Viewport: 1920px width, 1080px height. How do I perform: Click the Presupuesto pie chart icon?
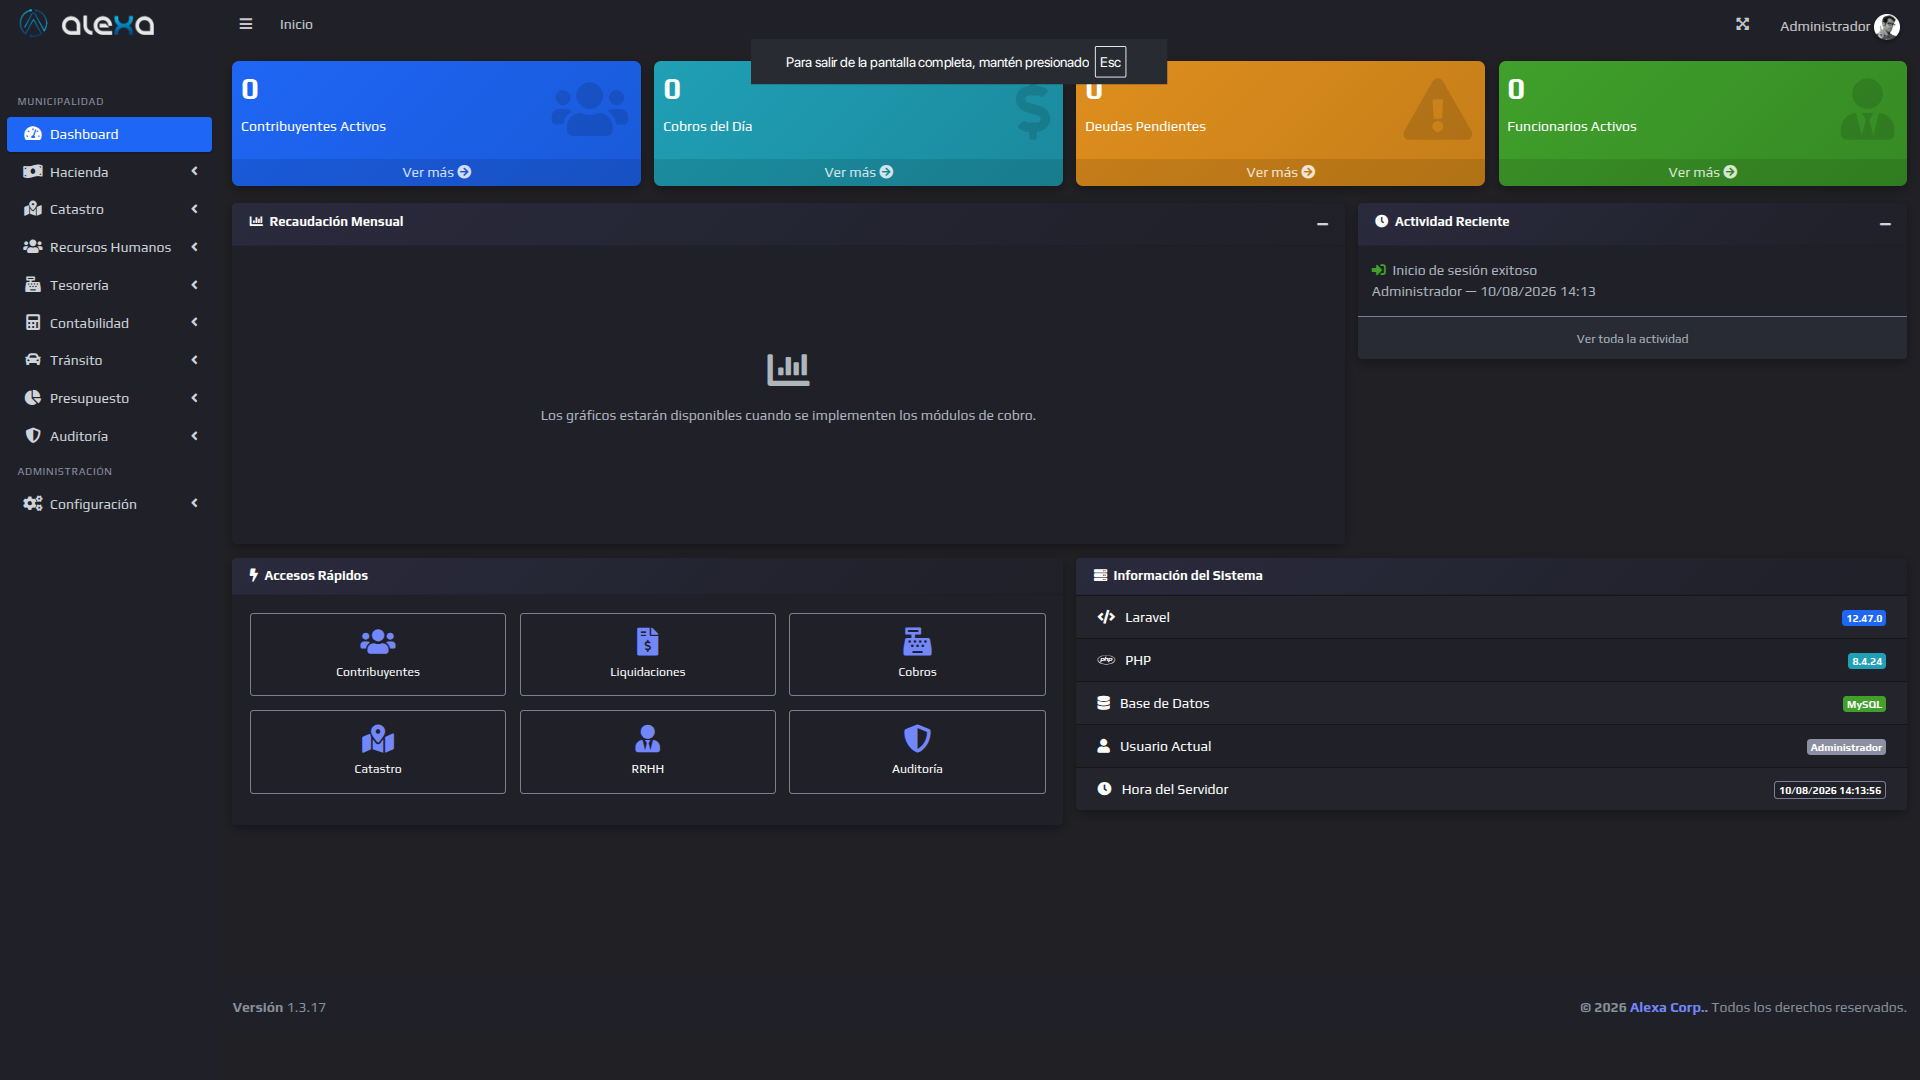point(33,398)
